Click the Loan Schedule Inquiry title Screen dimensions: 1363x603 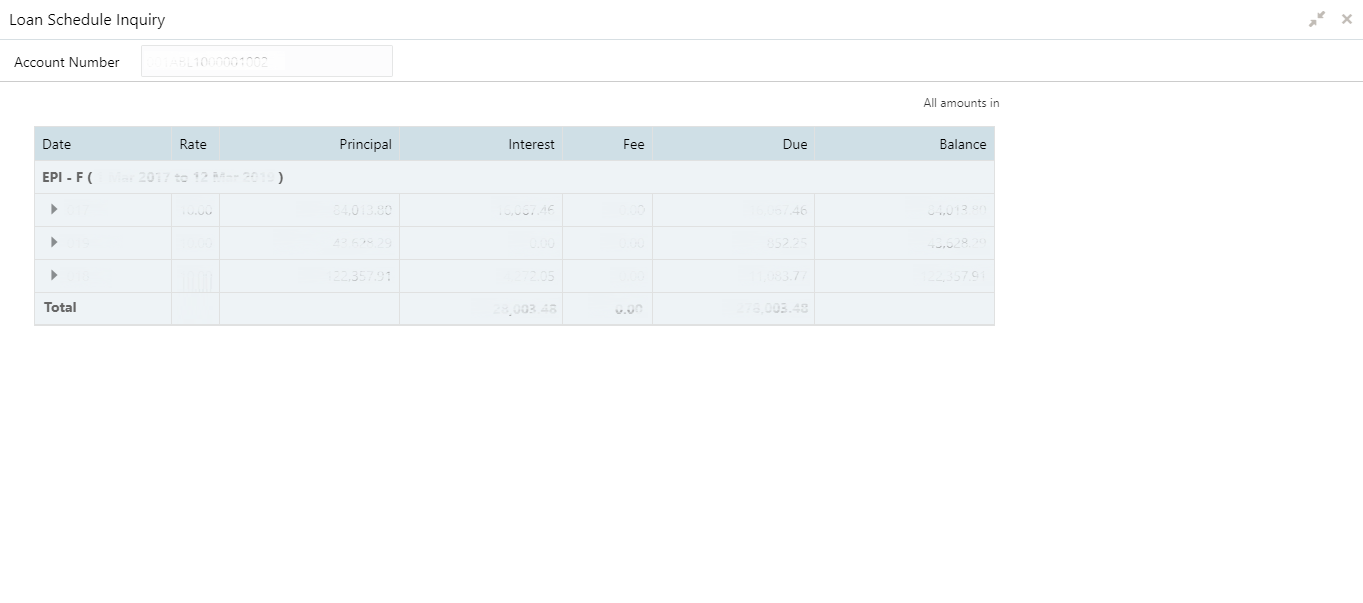pyautogui.click(x=87, y=19)
